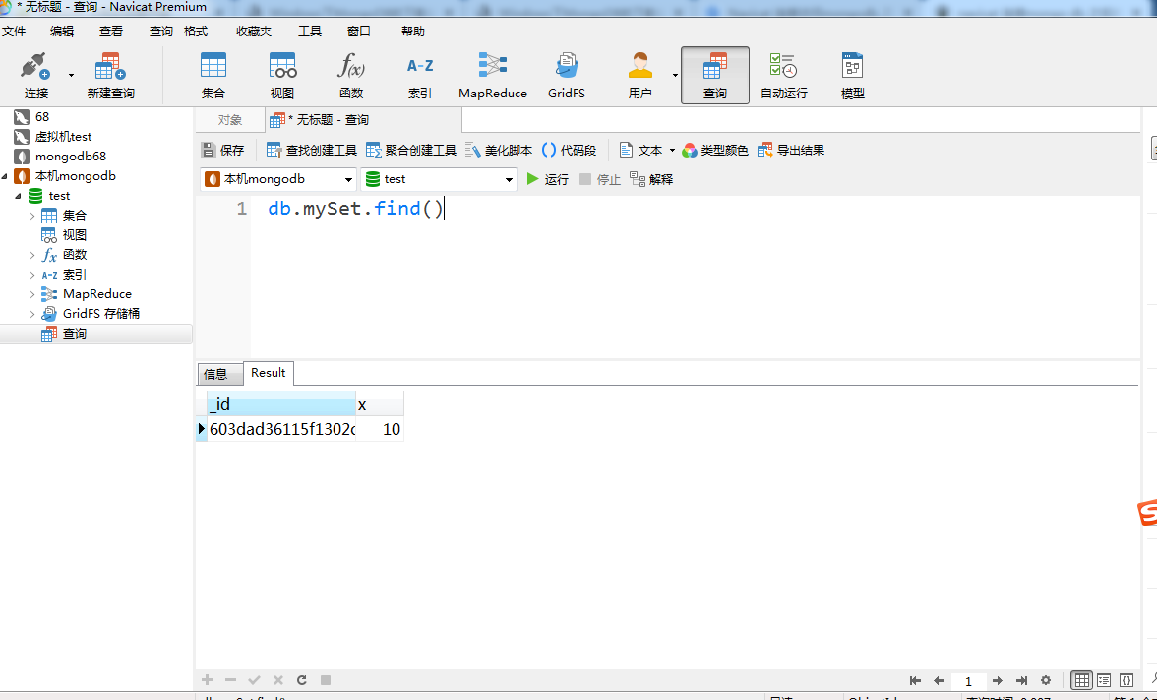Select the cell with value 10

pos(380,429)
